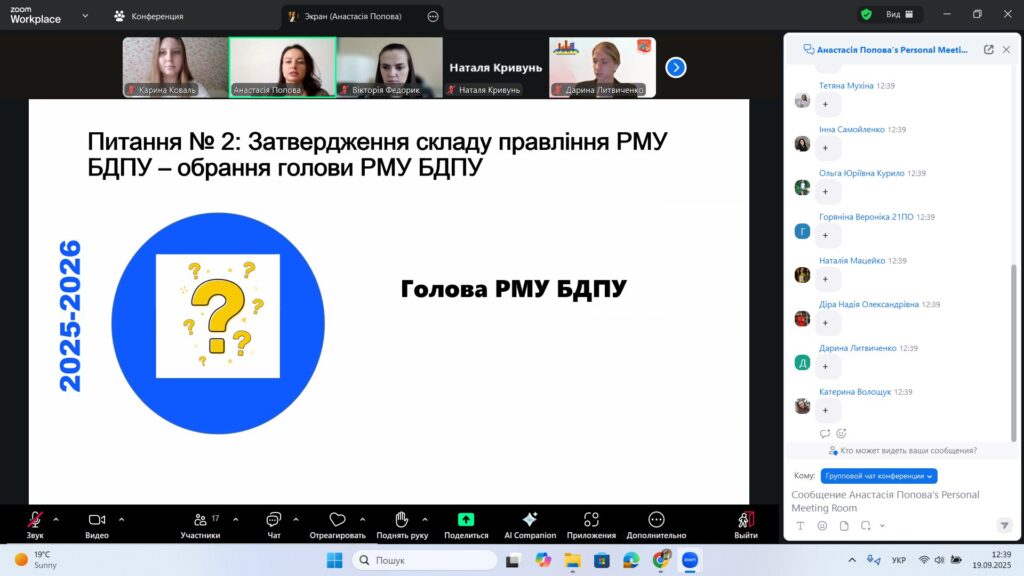Open the Приложения apps panel

click(591, 520)
